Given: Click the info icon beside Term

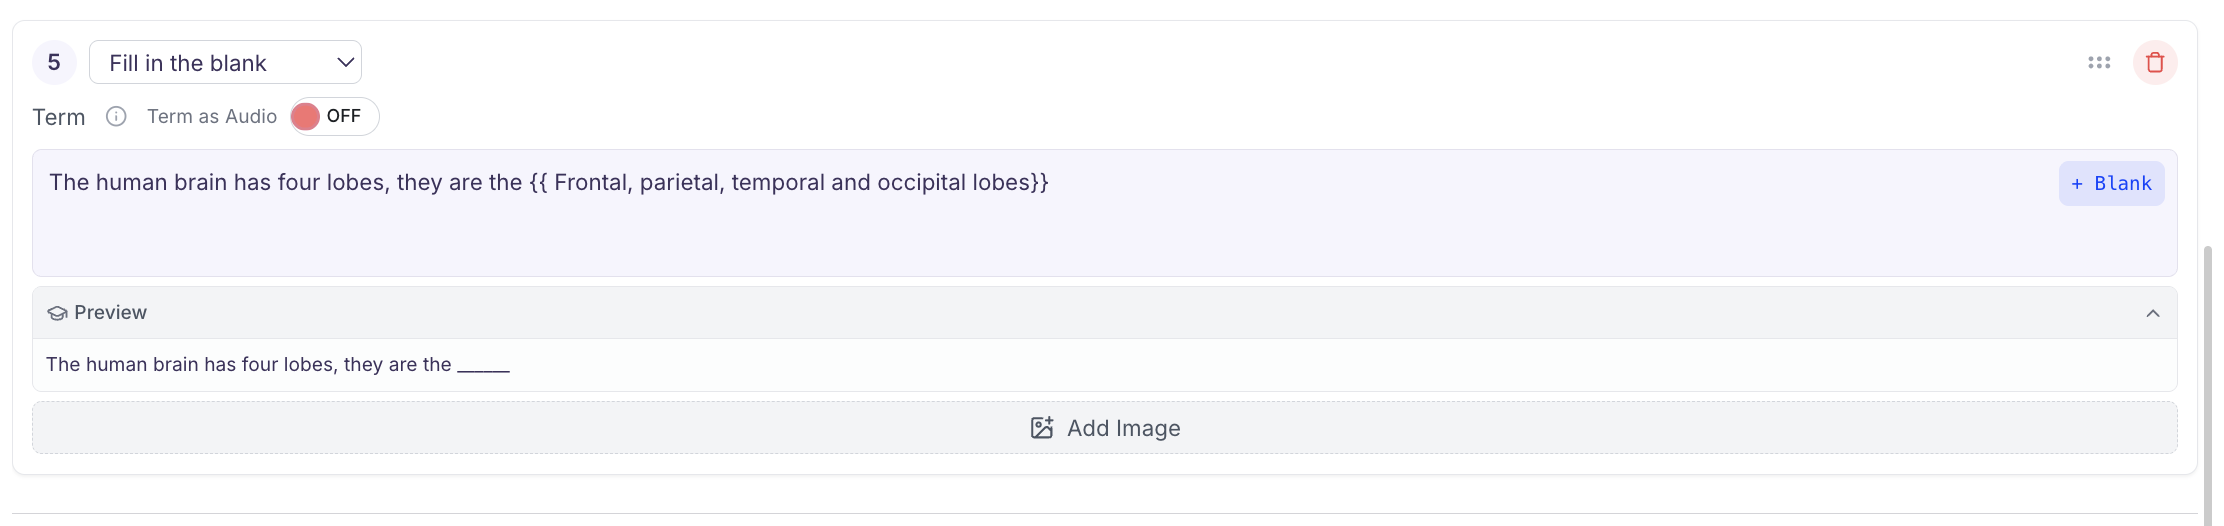Looking at the screenshot, I should tap(116, 117).
